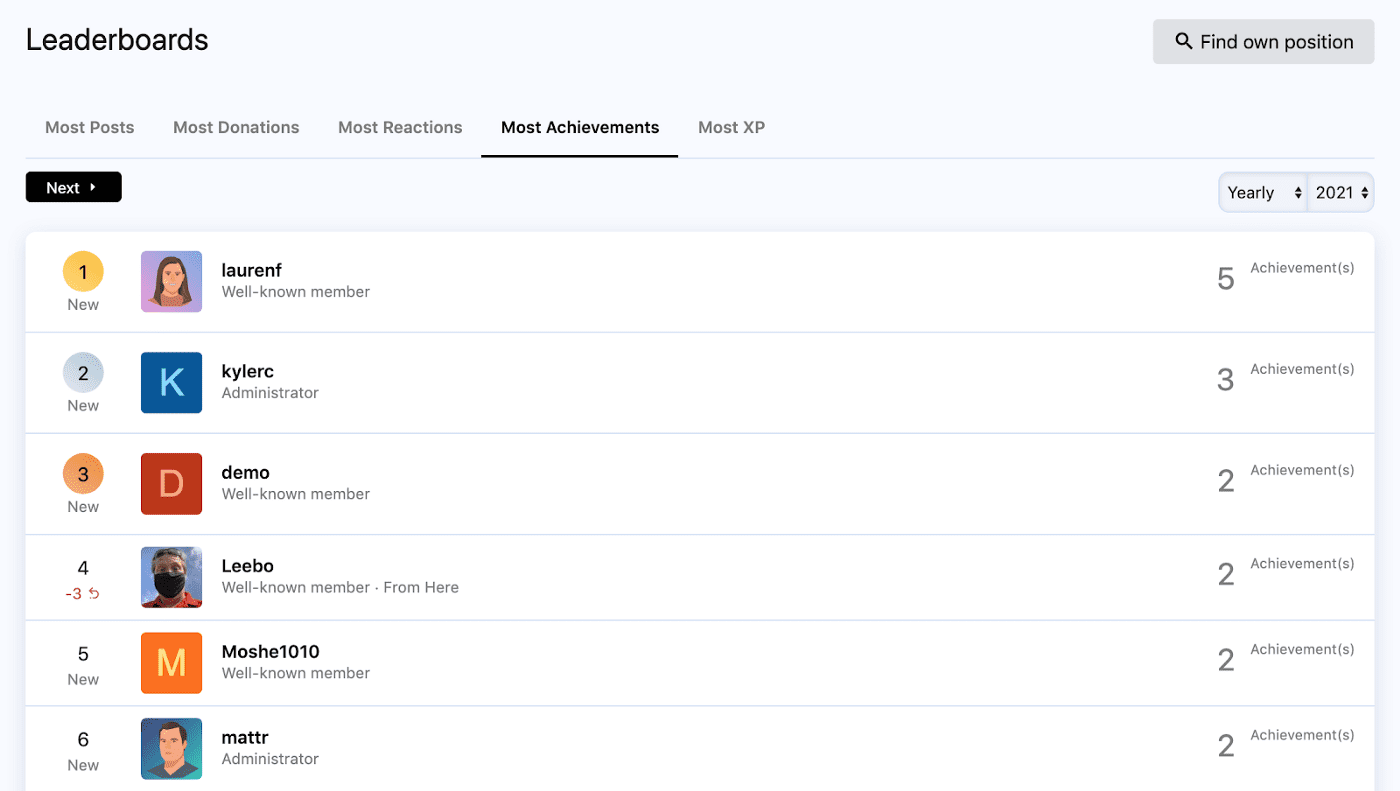The width and height of the screenshot is (1400, 791).
Task: Click the Achievement(s) label in demo's row
Action: click(1302, 470)
